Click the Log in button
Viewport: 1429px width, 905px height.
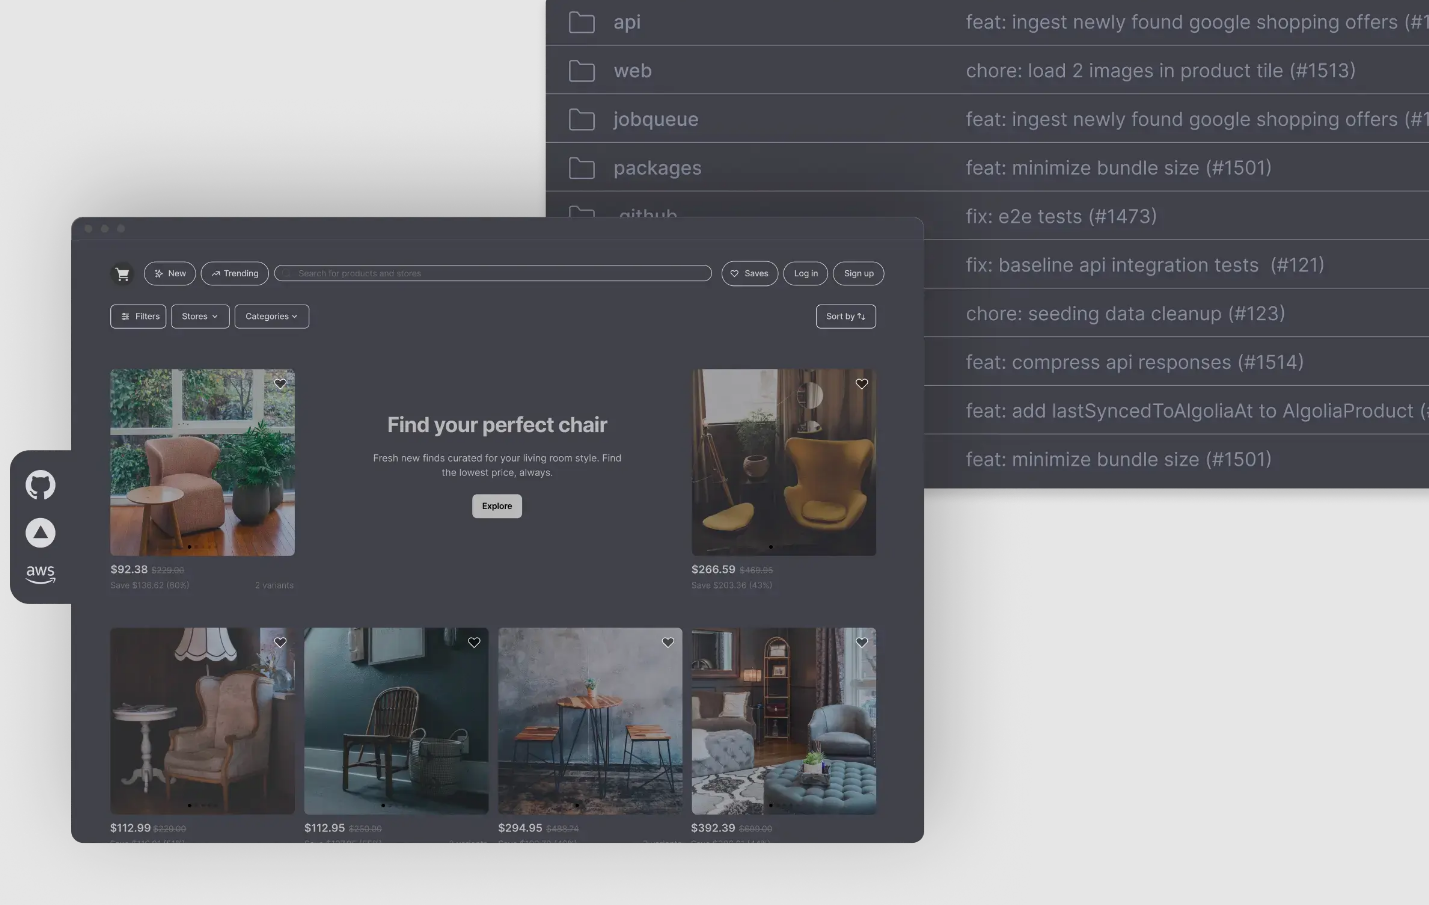pos(806,274)
